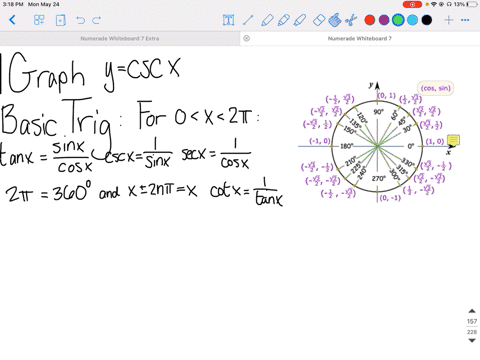This screenshot has height=360, width=480.
Task: Tap the '2π = 360°' handwritten note
Action: pos(48,192)
